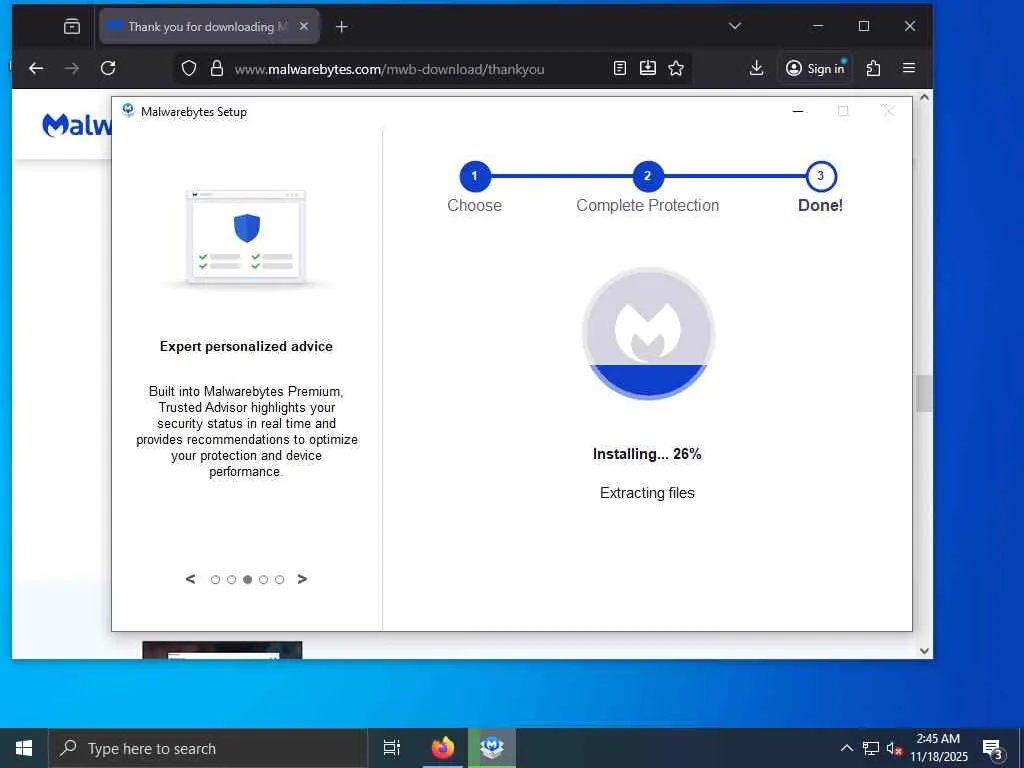Image resolution: width=1024 pixels, height=768 pixels.
Task: Select the fourth carousel dot
Action: [263, 579]
